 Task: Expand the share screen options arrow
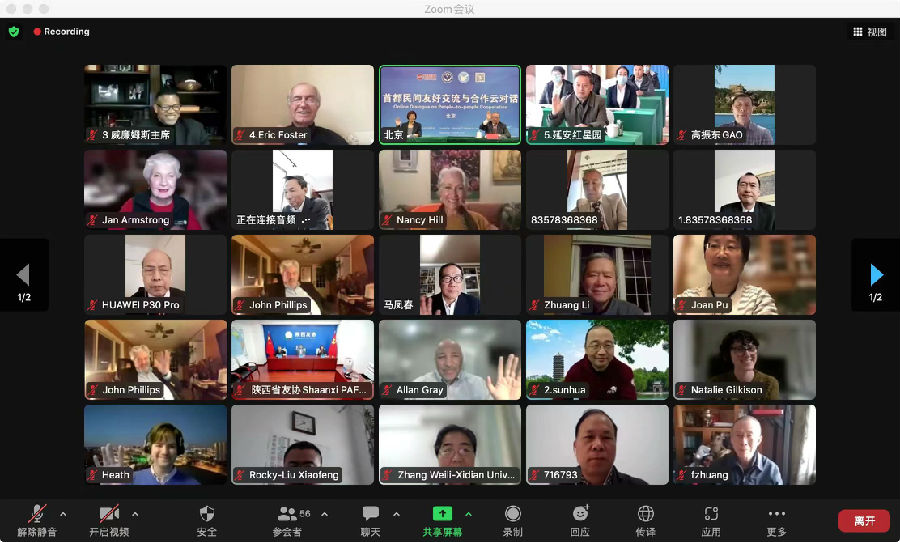coord(468,514)
